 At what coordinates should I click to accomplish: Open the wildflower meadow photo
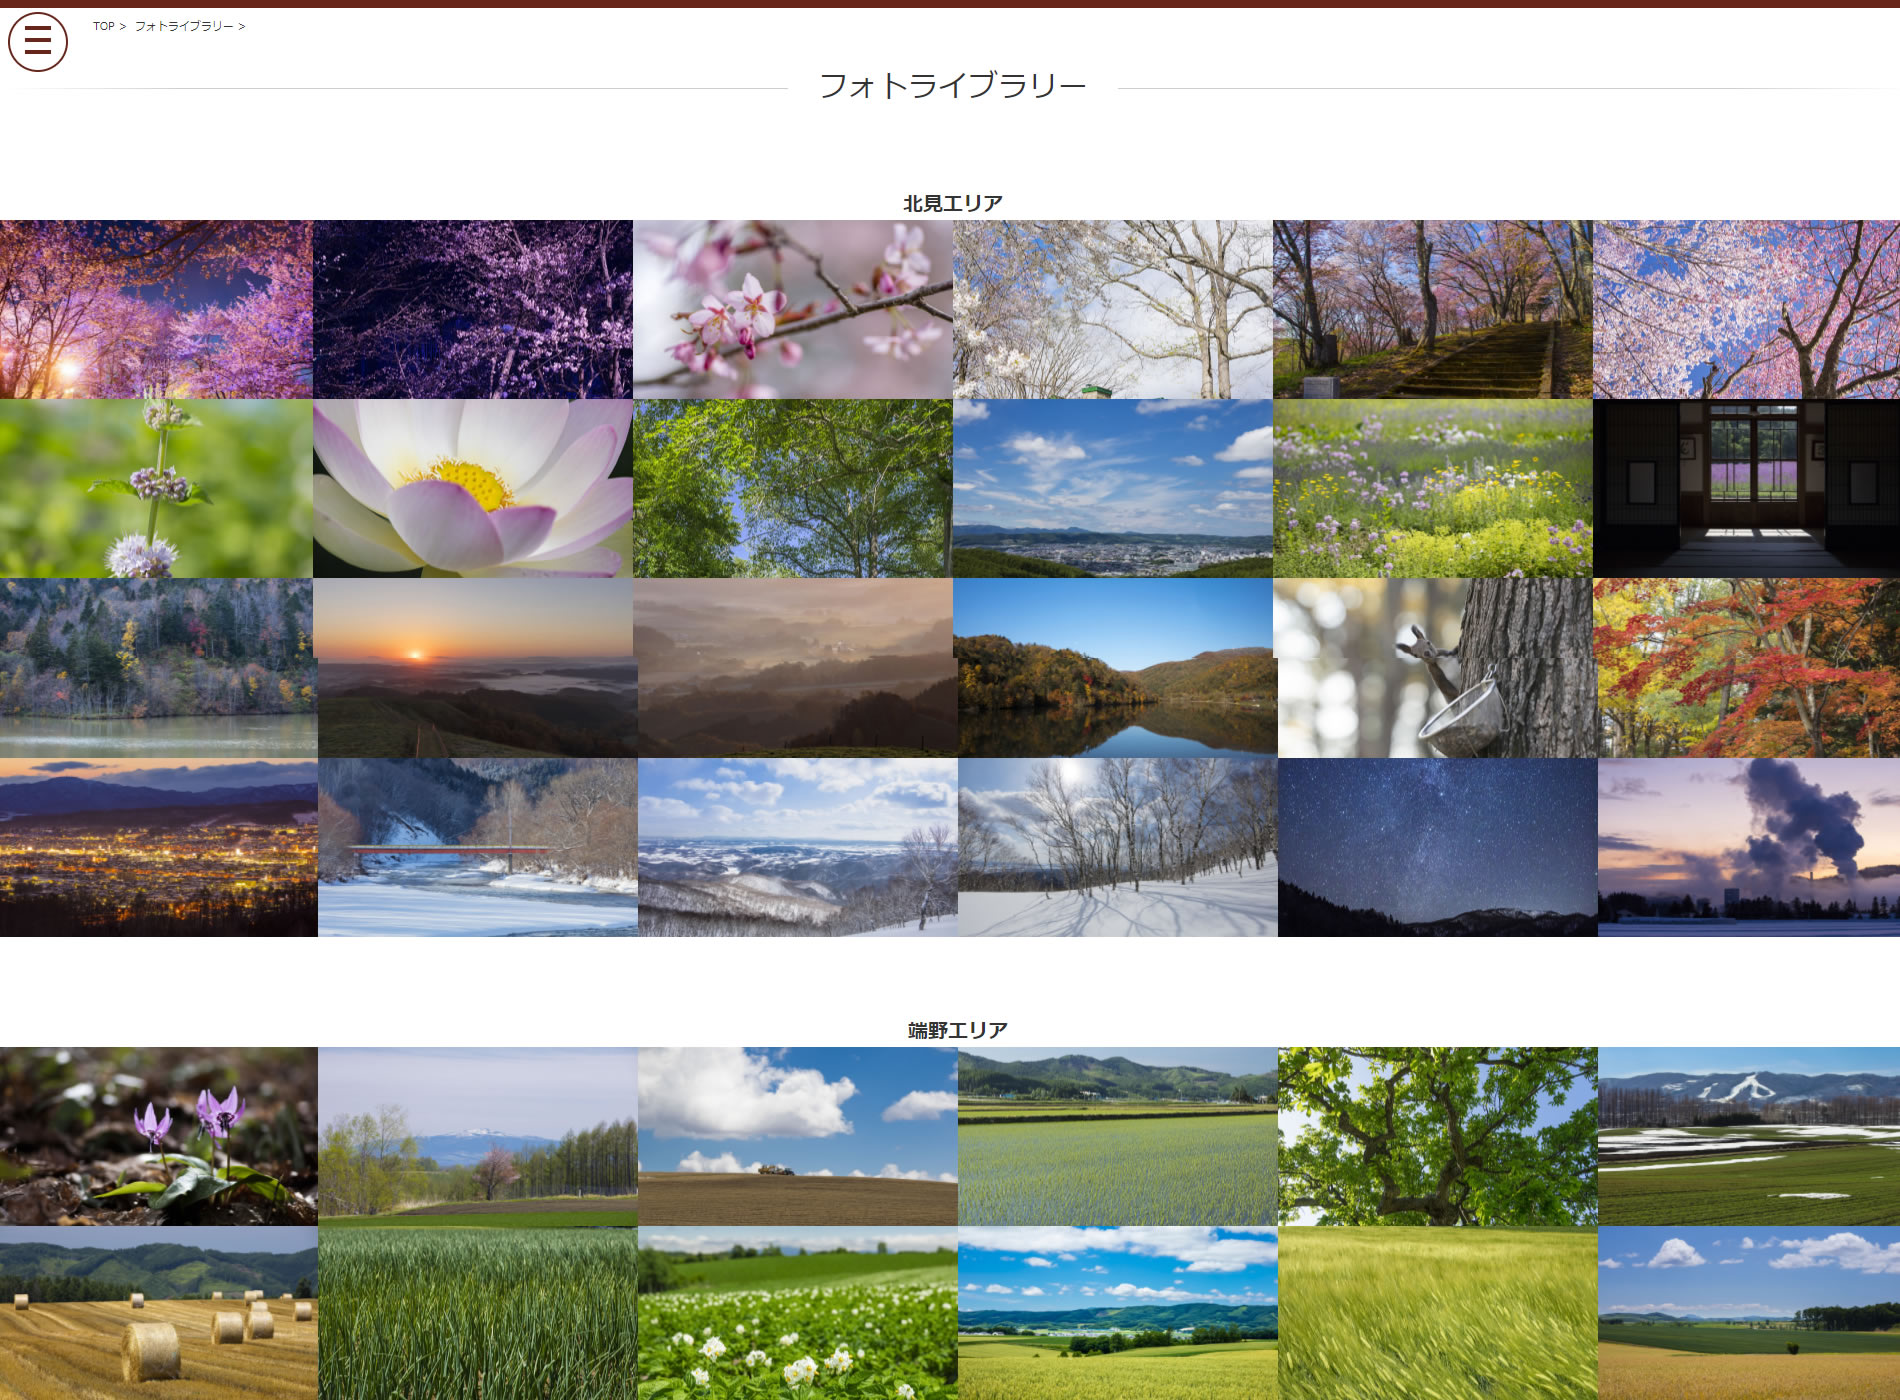pyautogui.click(x=1433, y=488)
